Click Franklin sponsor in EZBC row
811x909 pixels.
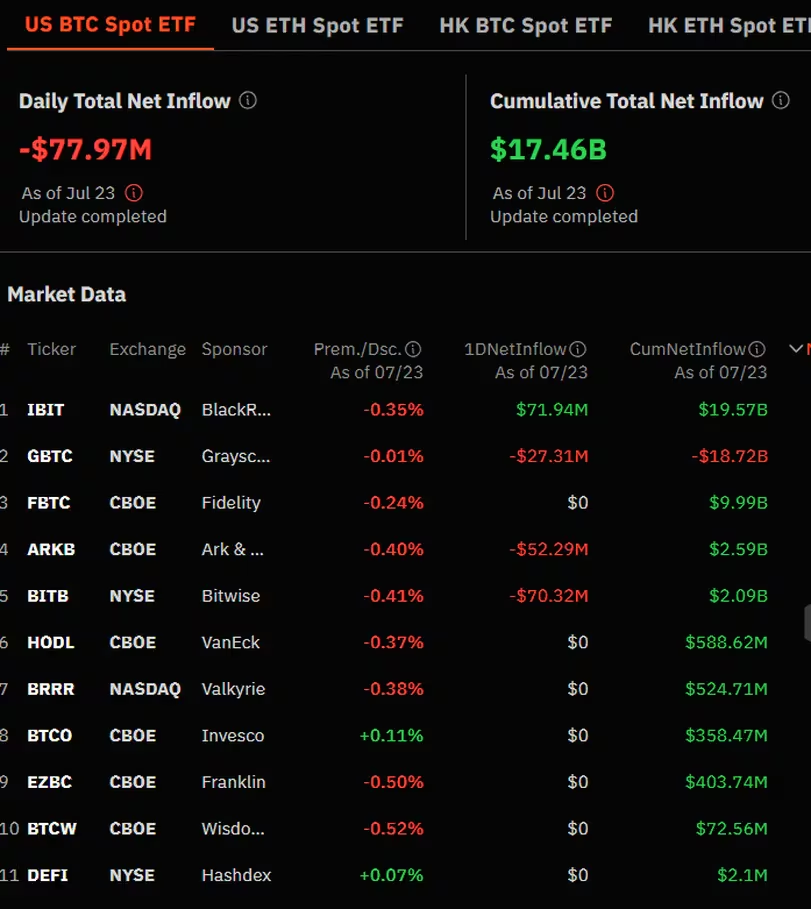(234, 782)
